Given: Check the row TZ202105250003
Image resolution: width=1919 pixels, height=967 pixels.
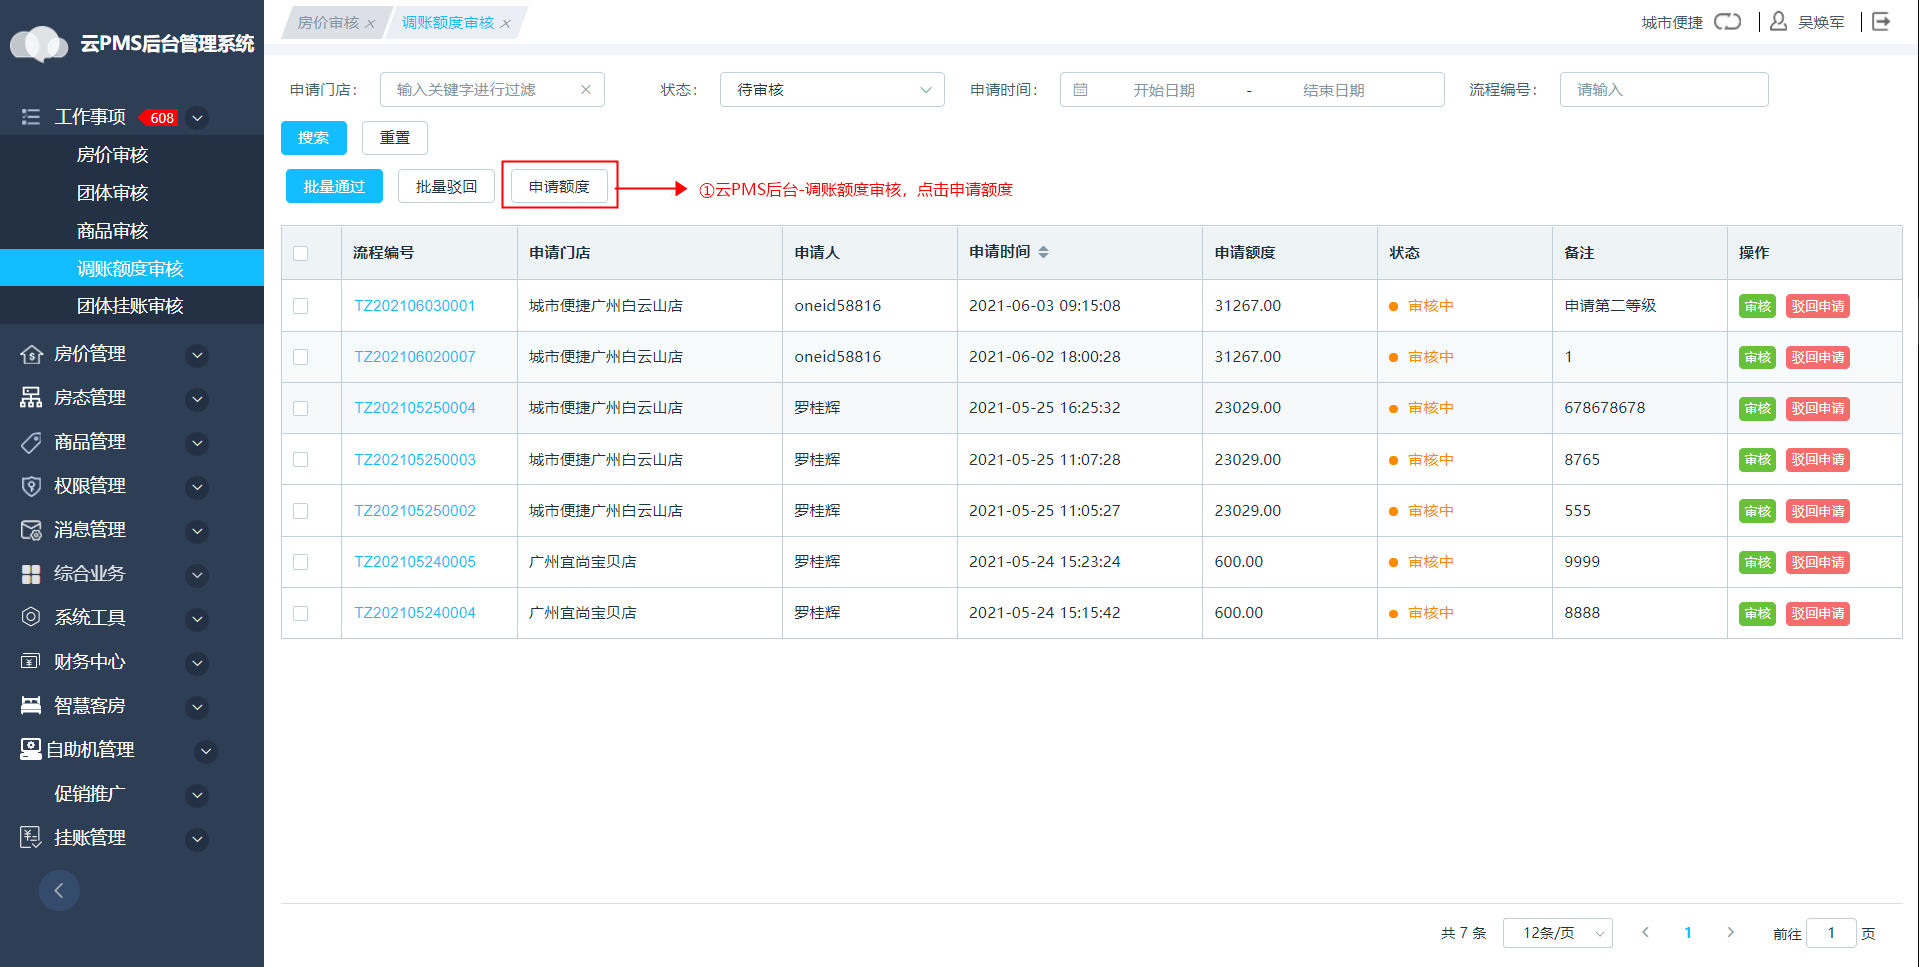Looking at the screenshot, I should click(301, 460).
